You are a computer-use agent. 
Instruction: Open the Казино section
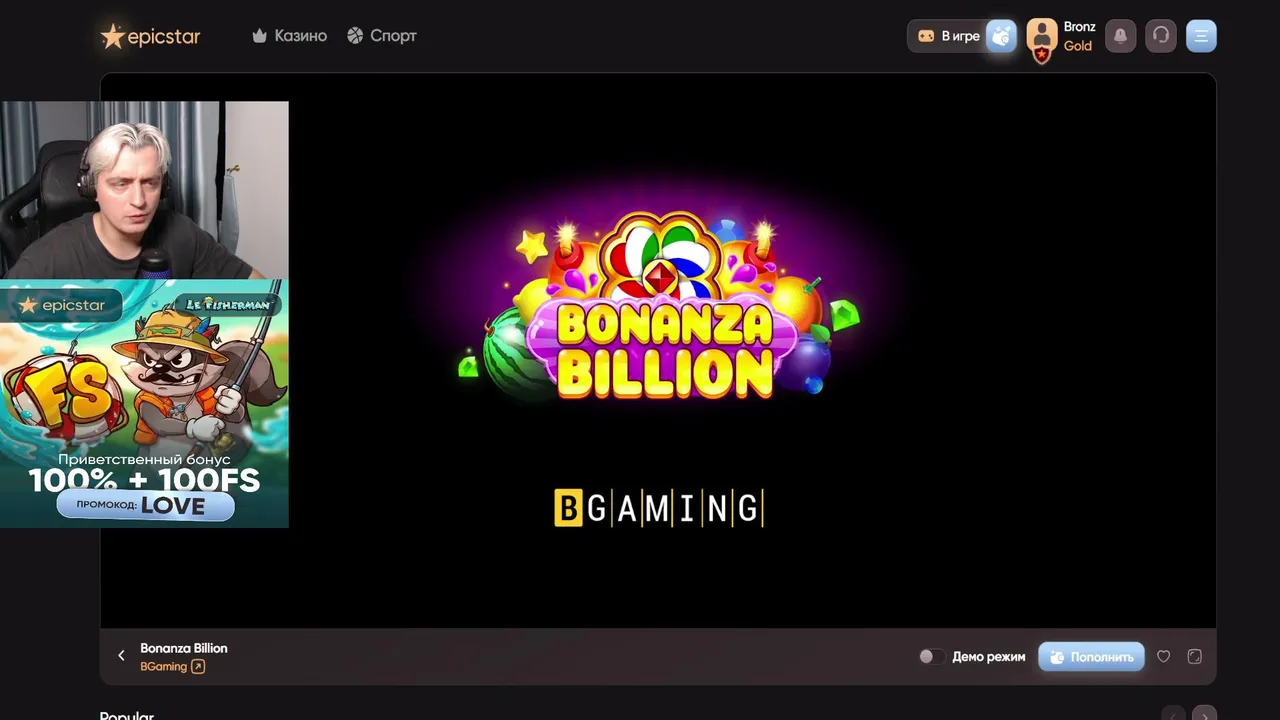pyautogui.click(x=290, y=36)
